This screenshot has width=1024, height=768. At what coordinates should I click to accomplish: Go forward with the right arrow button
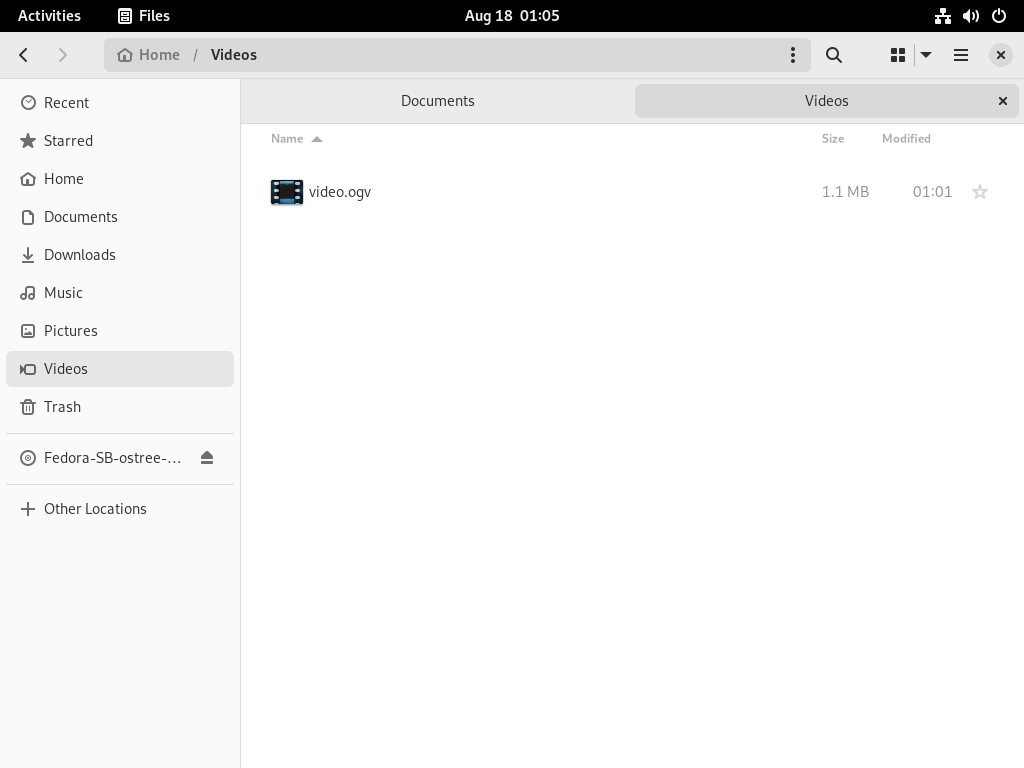click(x=63, y=55)
